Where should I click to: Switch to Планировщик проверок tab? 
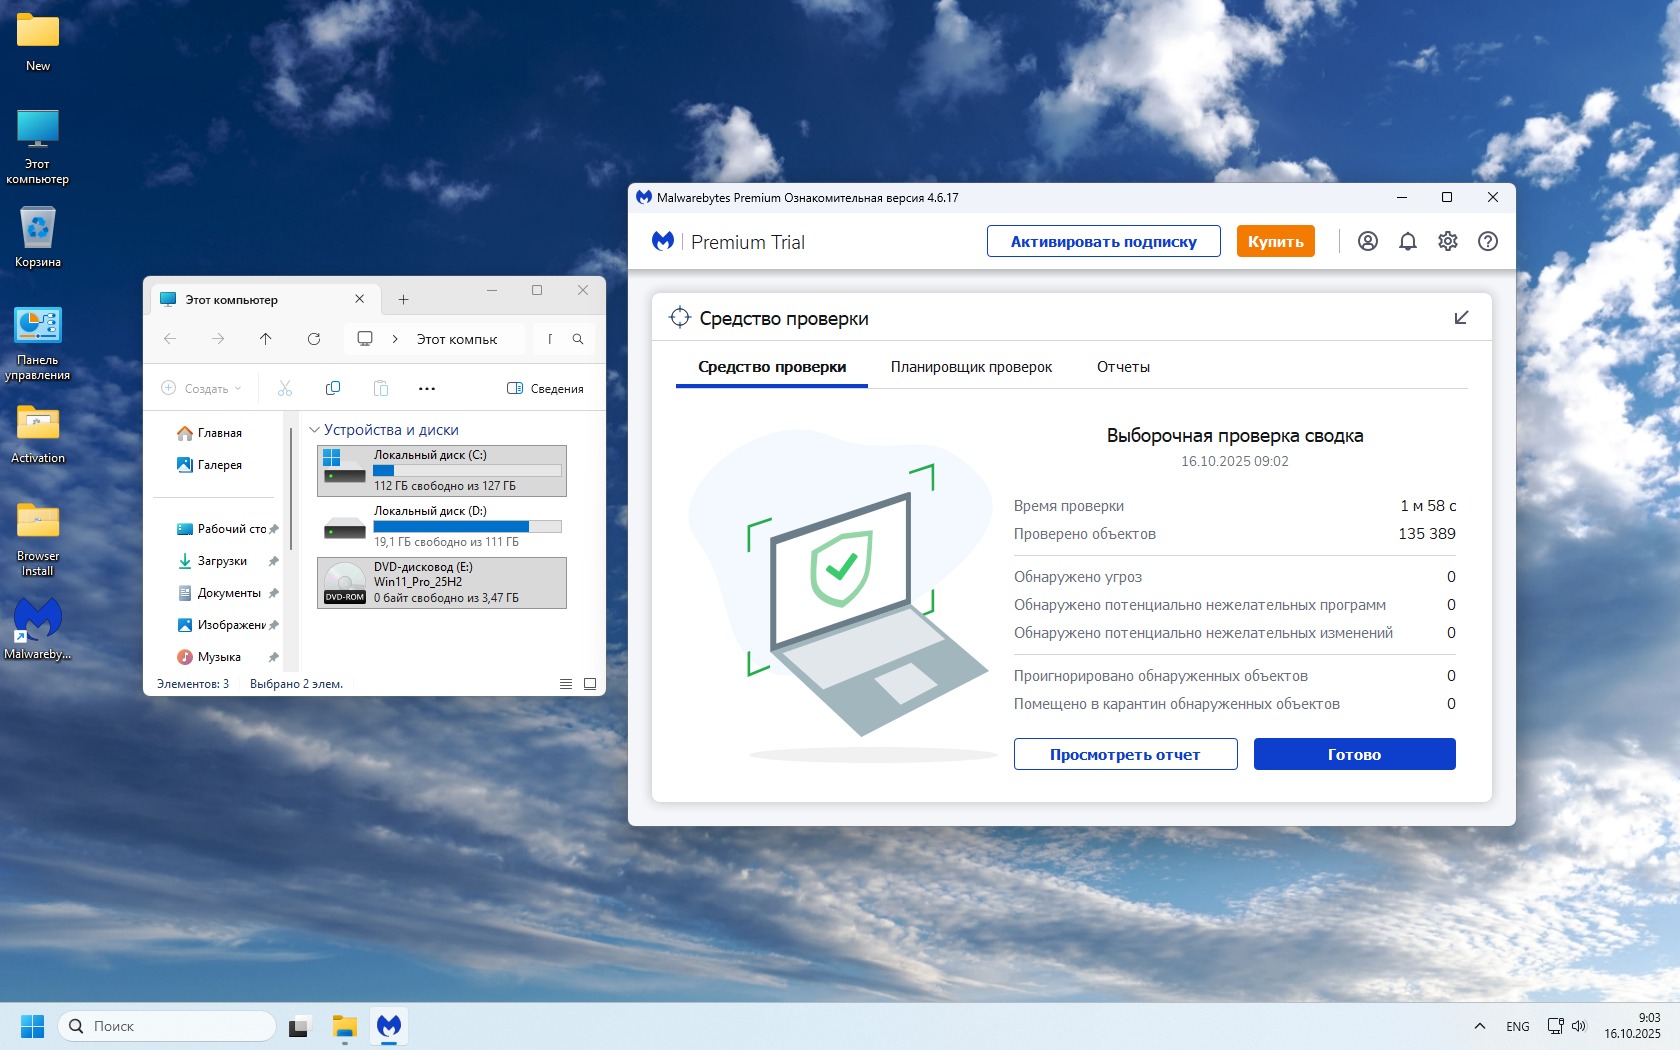971,367
